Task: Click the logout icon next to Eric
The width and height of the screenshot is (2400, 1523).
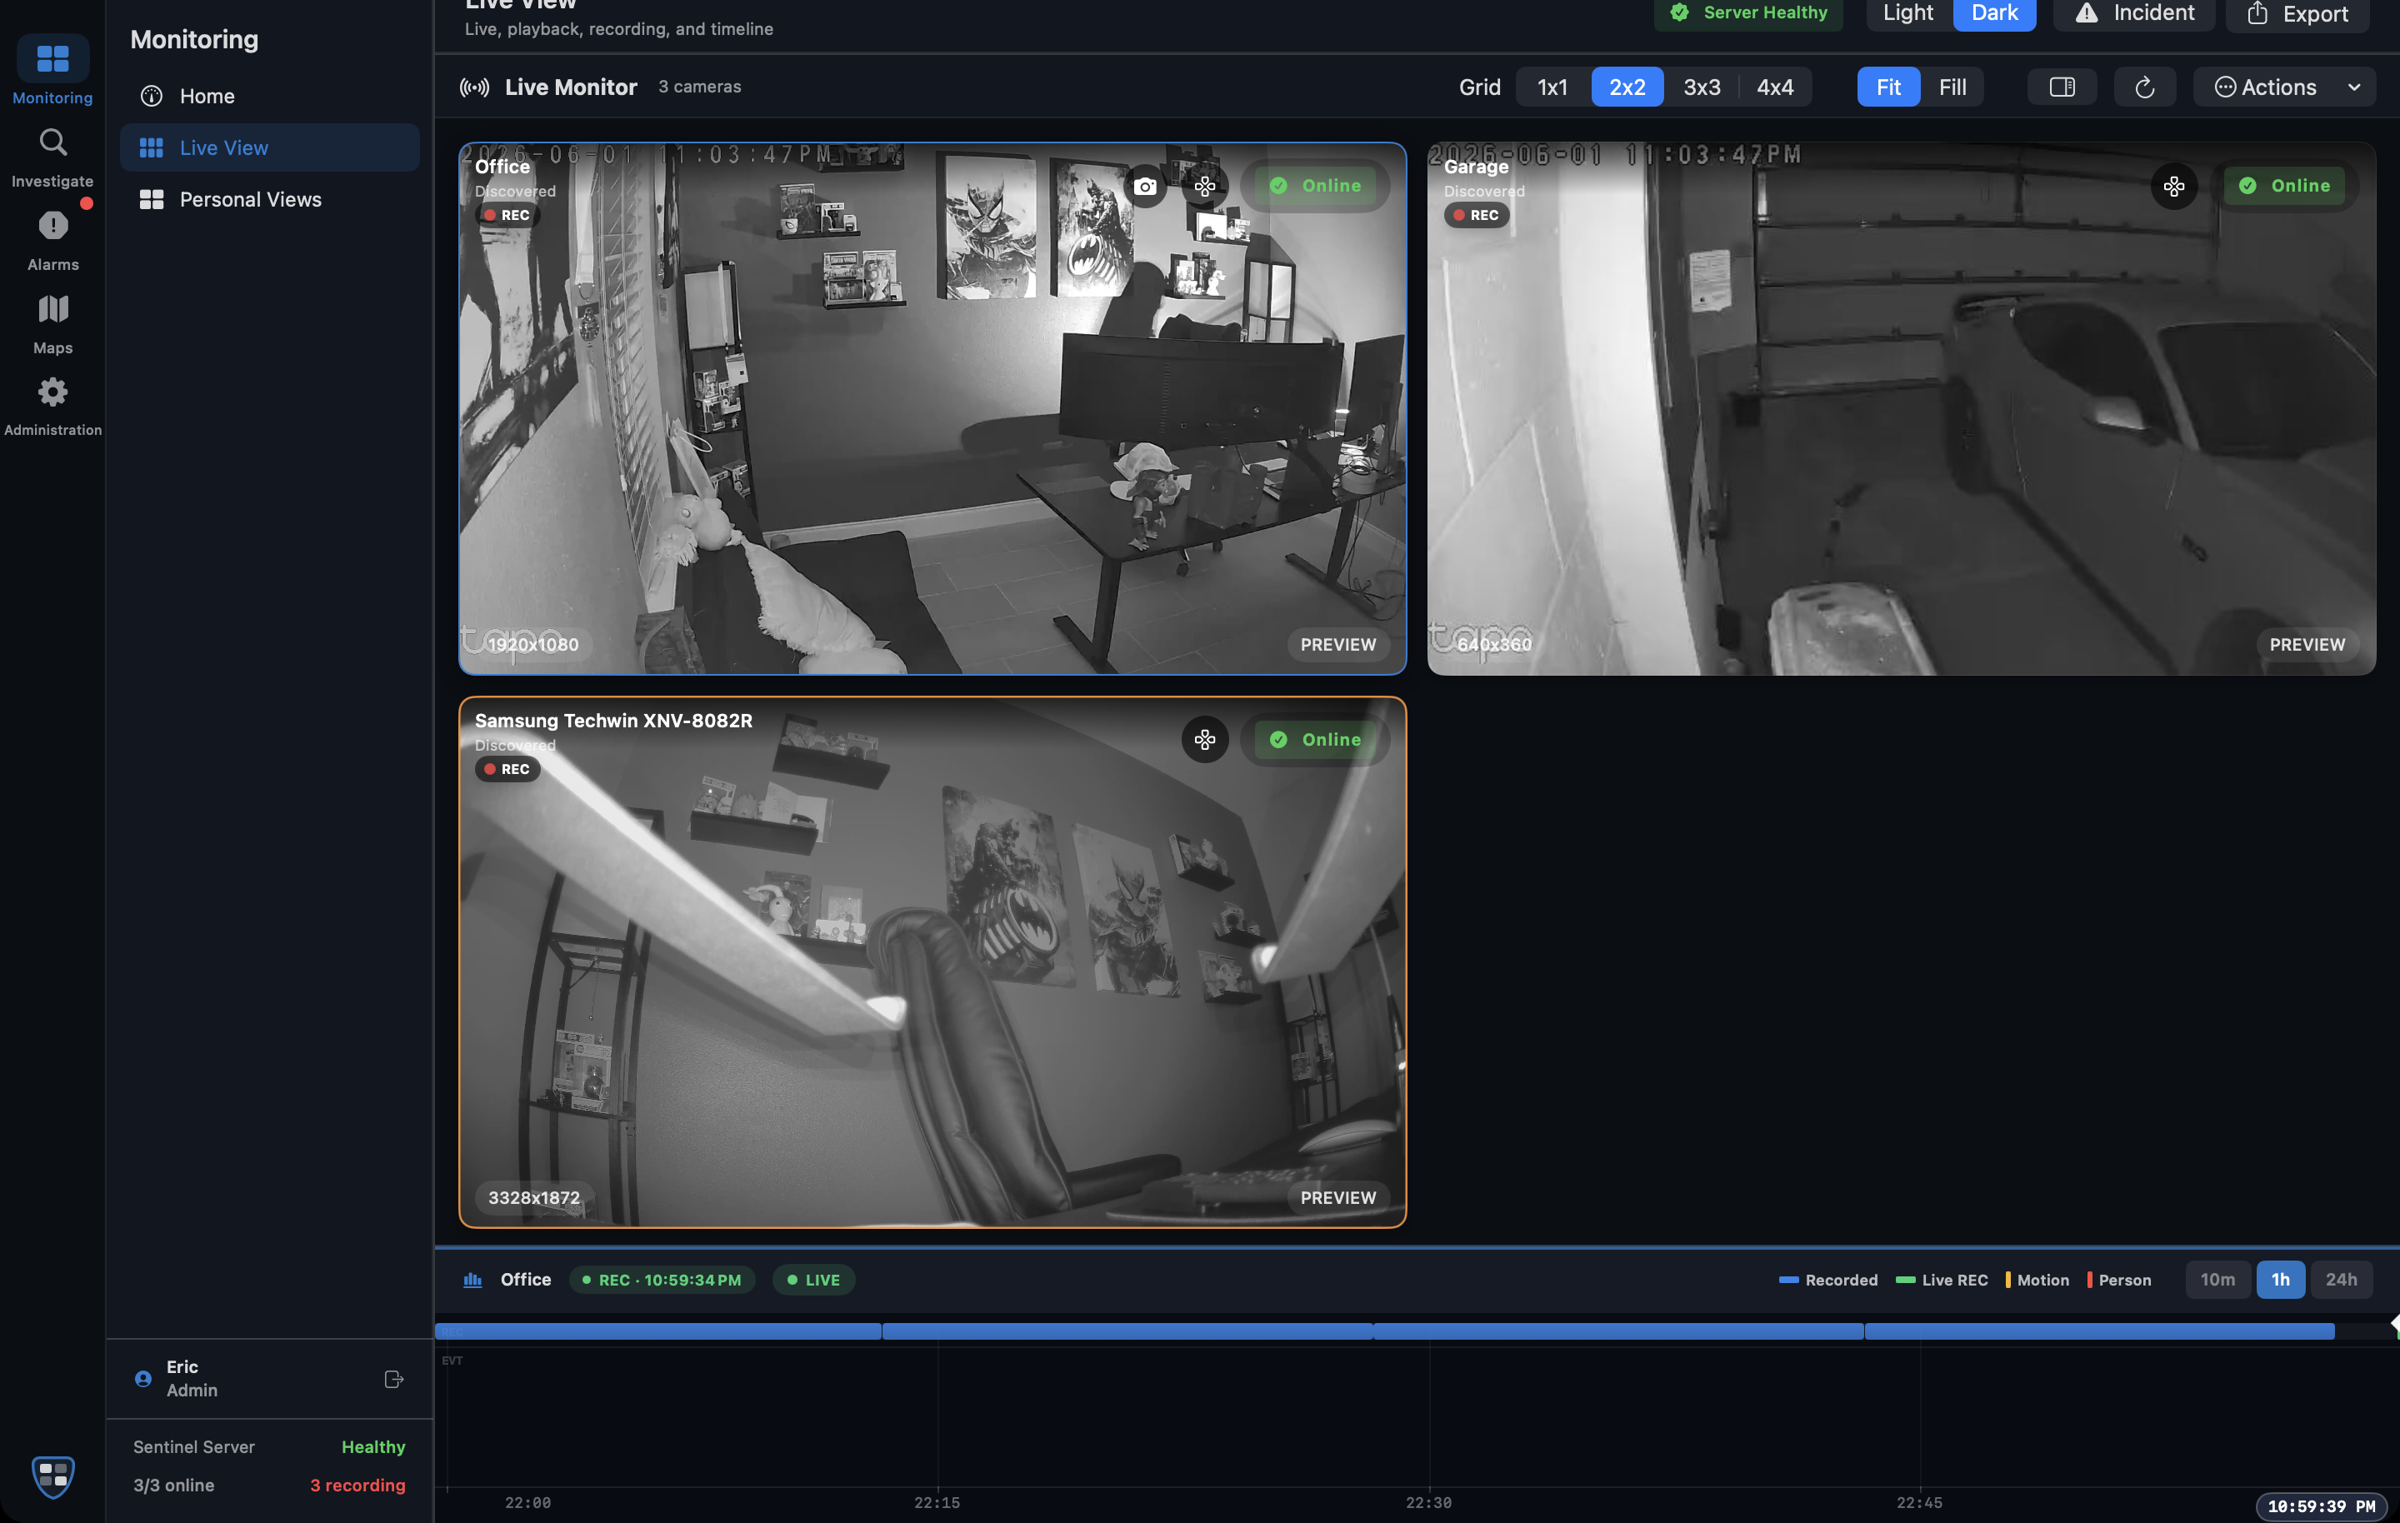Action: click(x=393, y=1379)
